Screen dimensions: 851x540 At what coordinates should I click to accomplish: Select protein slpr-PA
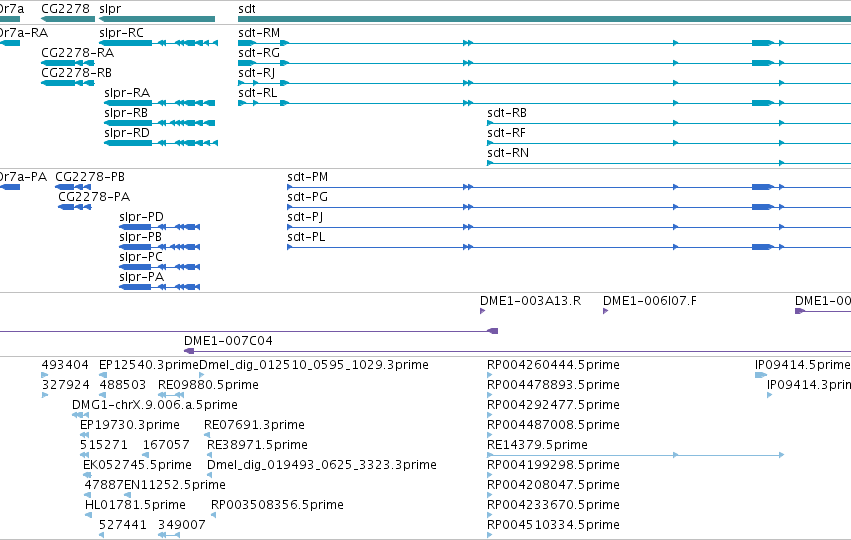(x=142, y=277)
